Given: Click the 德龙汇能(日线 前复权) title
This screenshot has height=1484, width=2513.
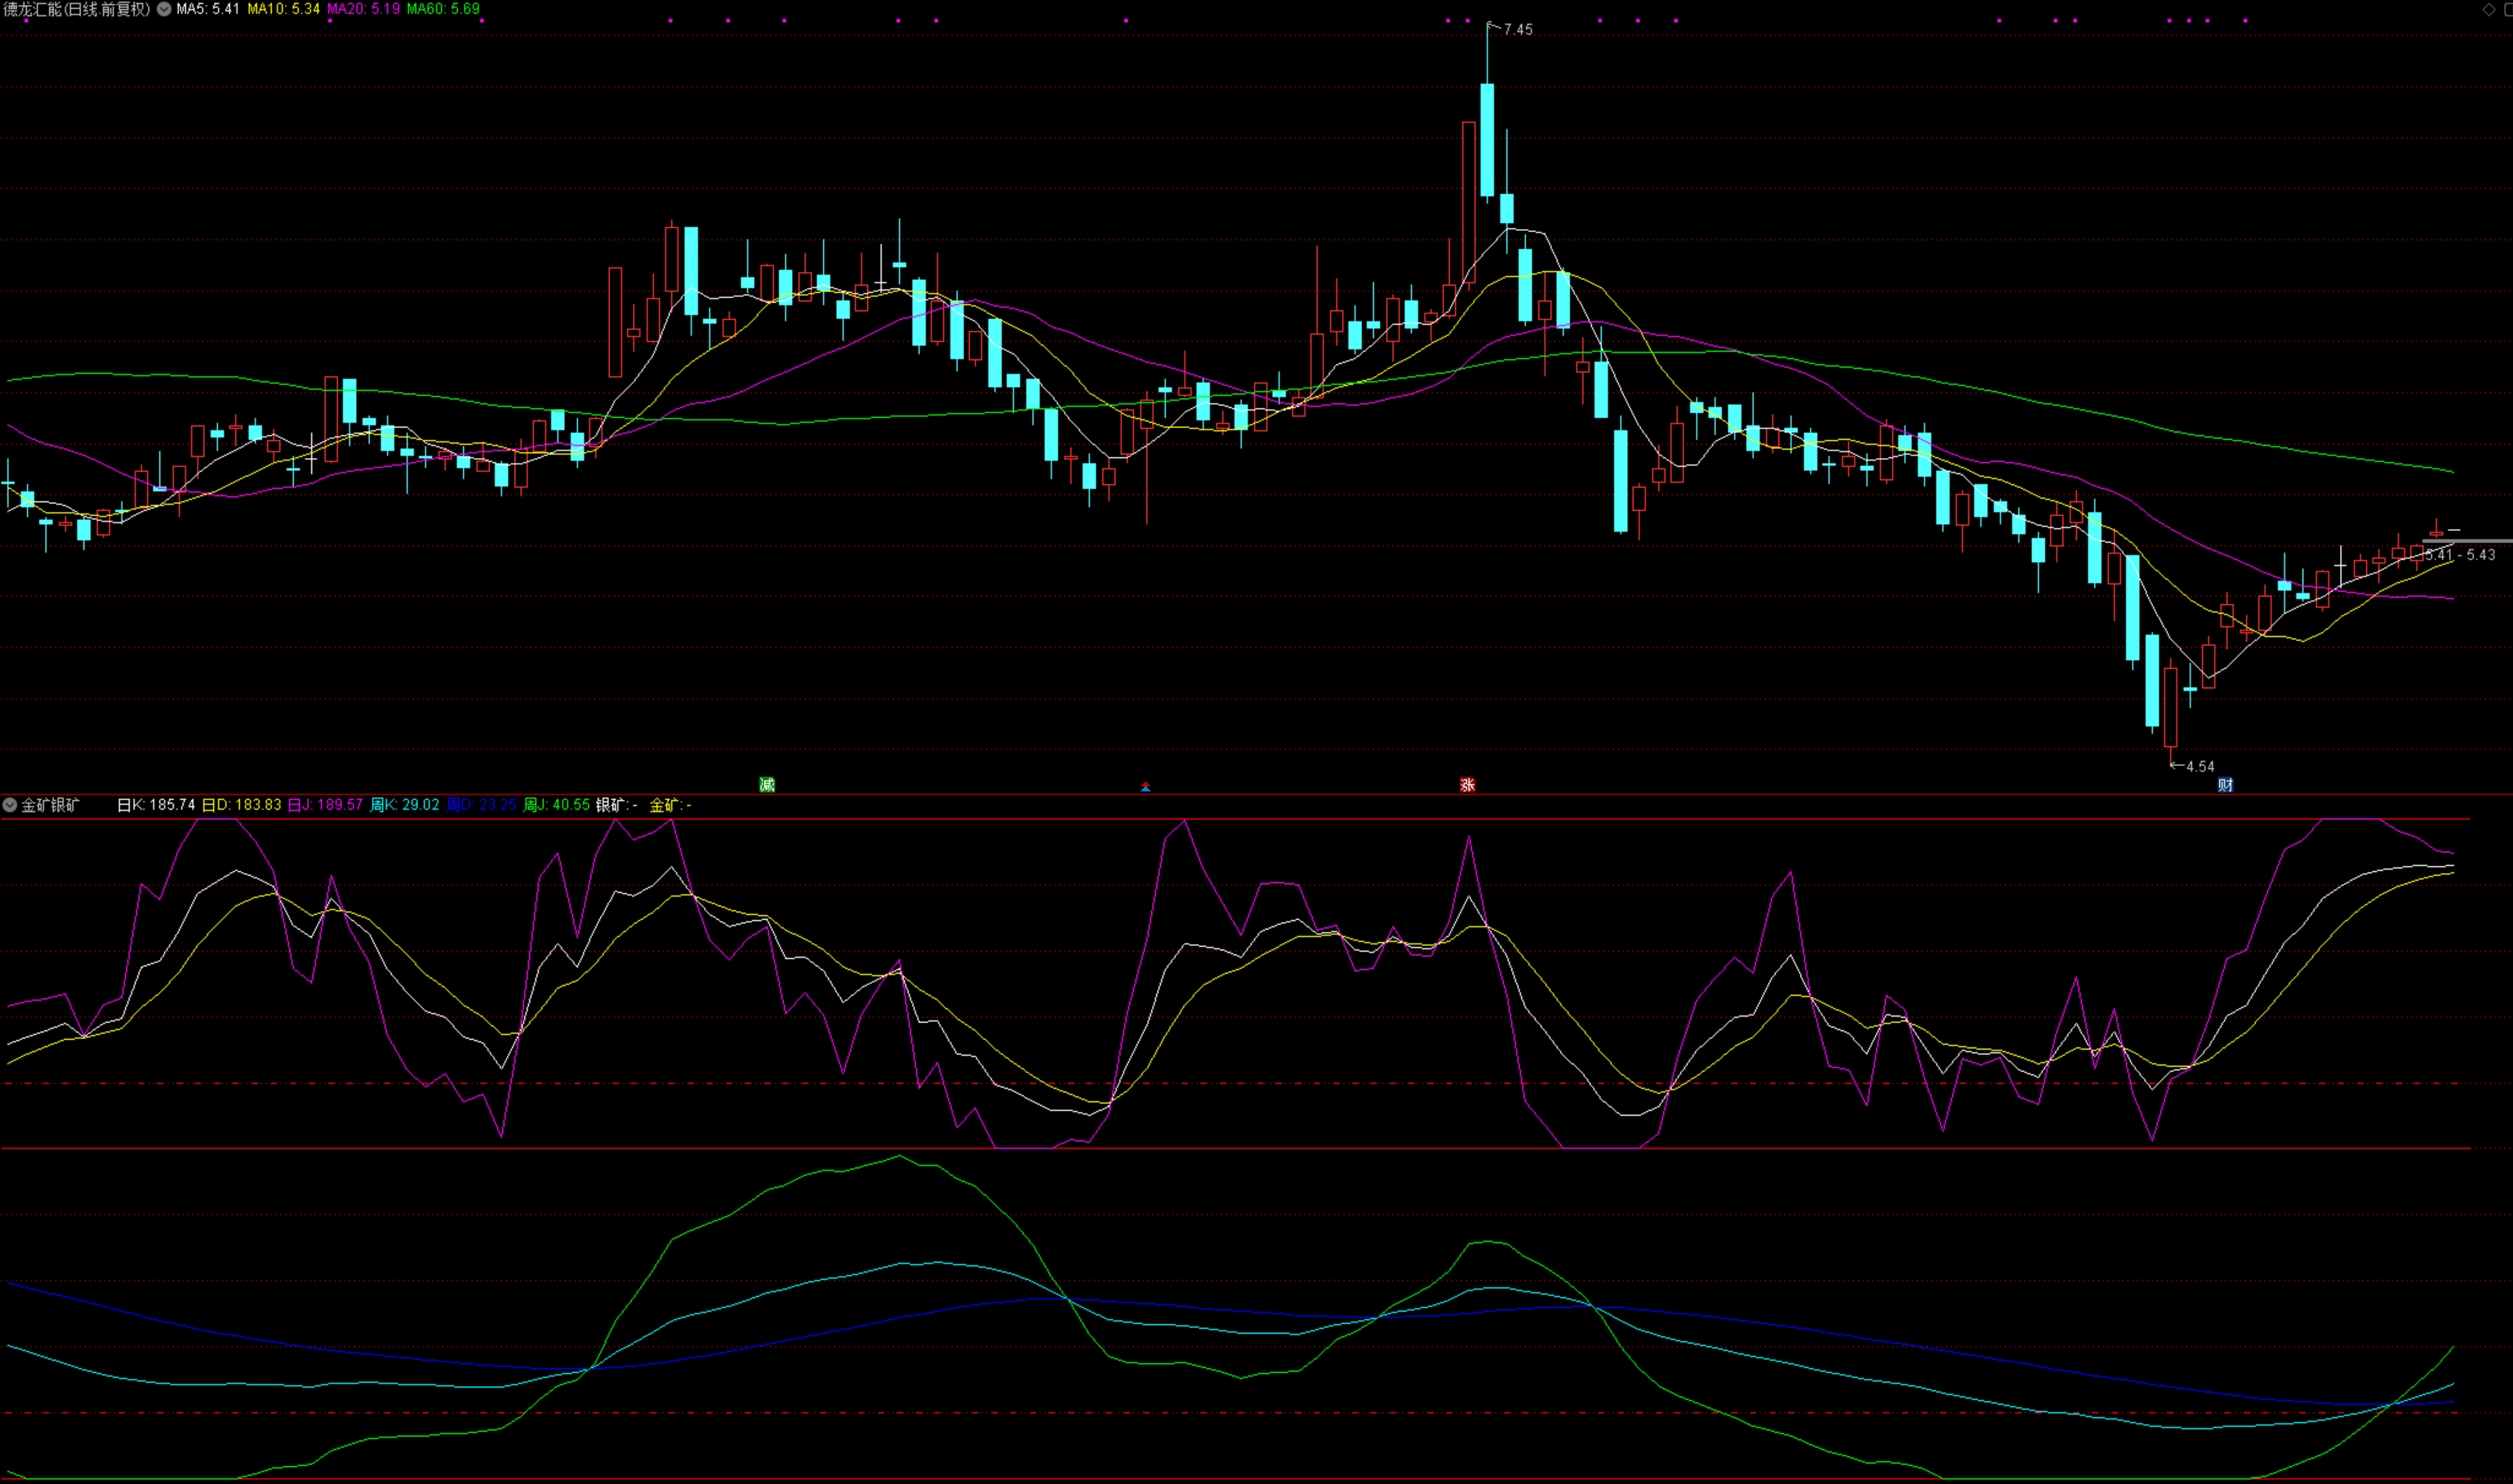Looking at the screenshot, I should 76,9.
